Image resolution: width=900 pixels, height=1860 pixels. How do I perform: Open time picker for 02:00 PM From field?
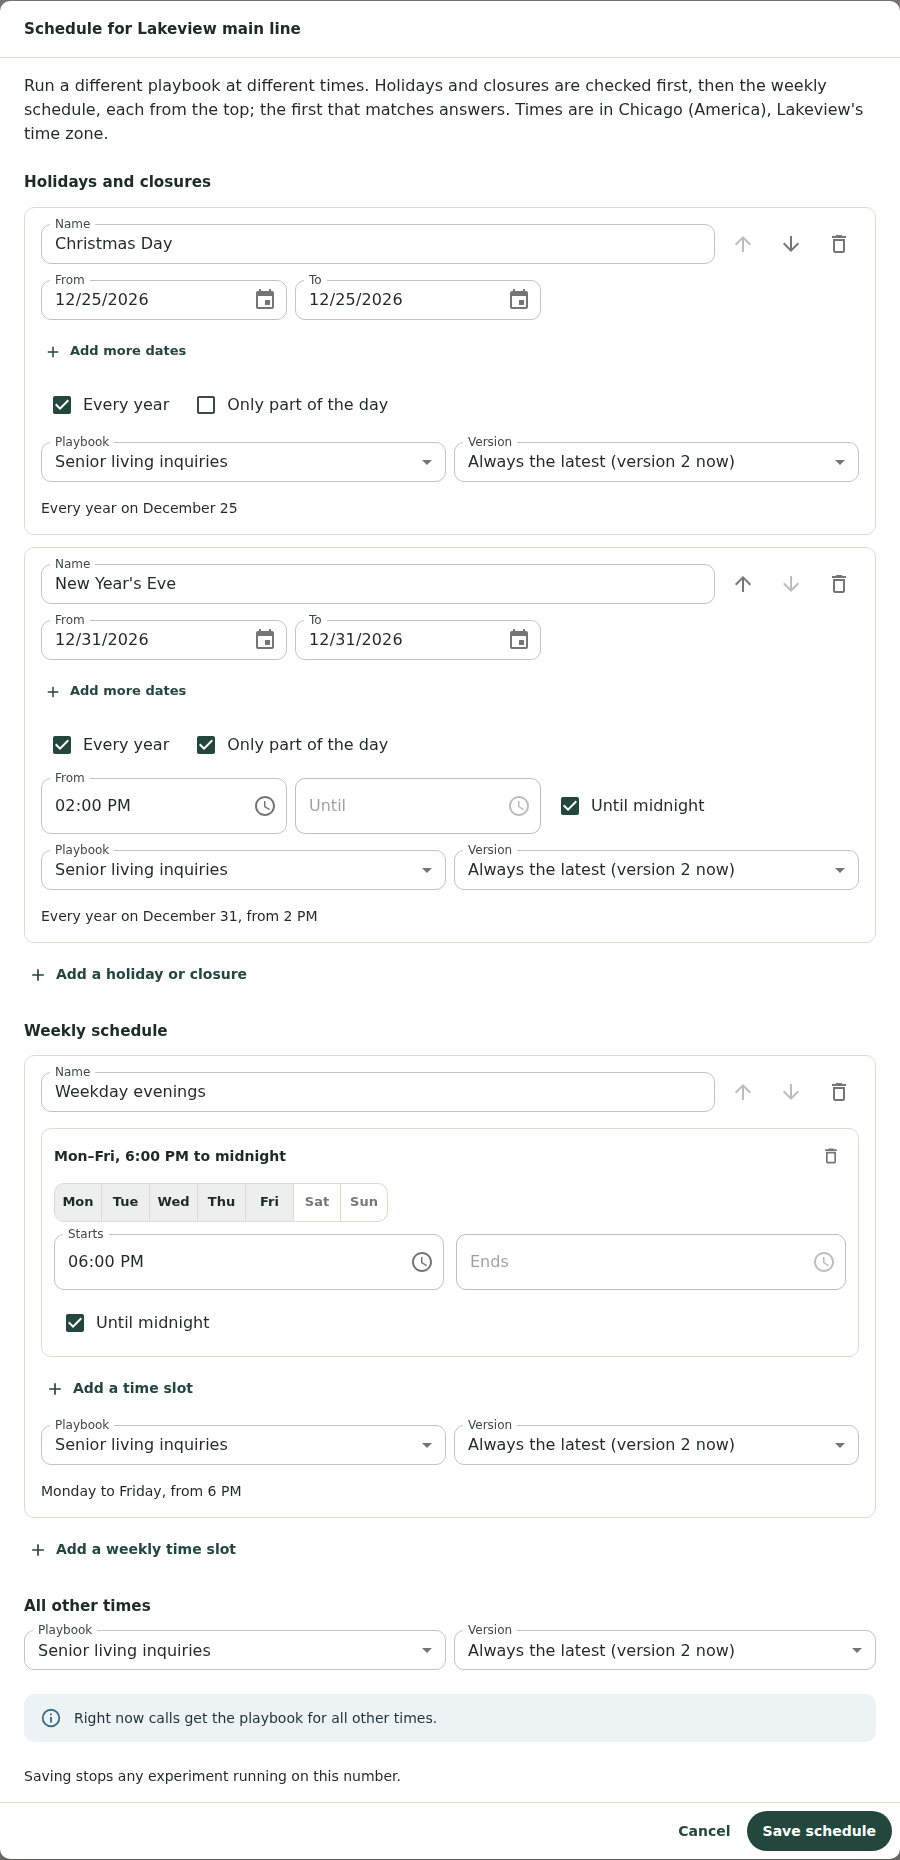265,806
